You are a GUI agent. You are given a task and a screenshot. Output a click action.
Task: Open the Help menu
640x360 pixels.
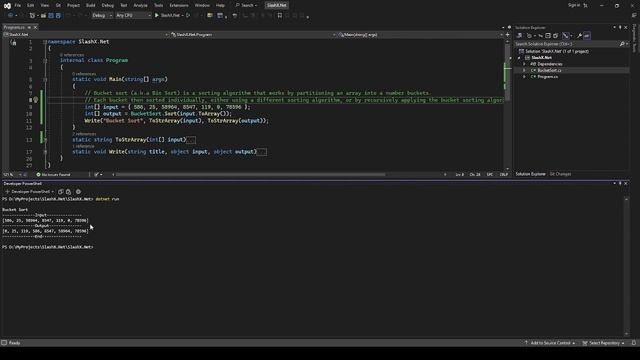coord(220,5)
